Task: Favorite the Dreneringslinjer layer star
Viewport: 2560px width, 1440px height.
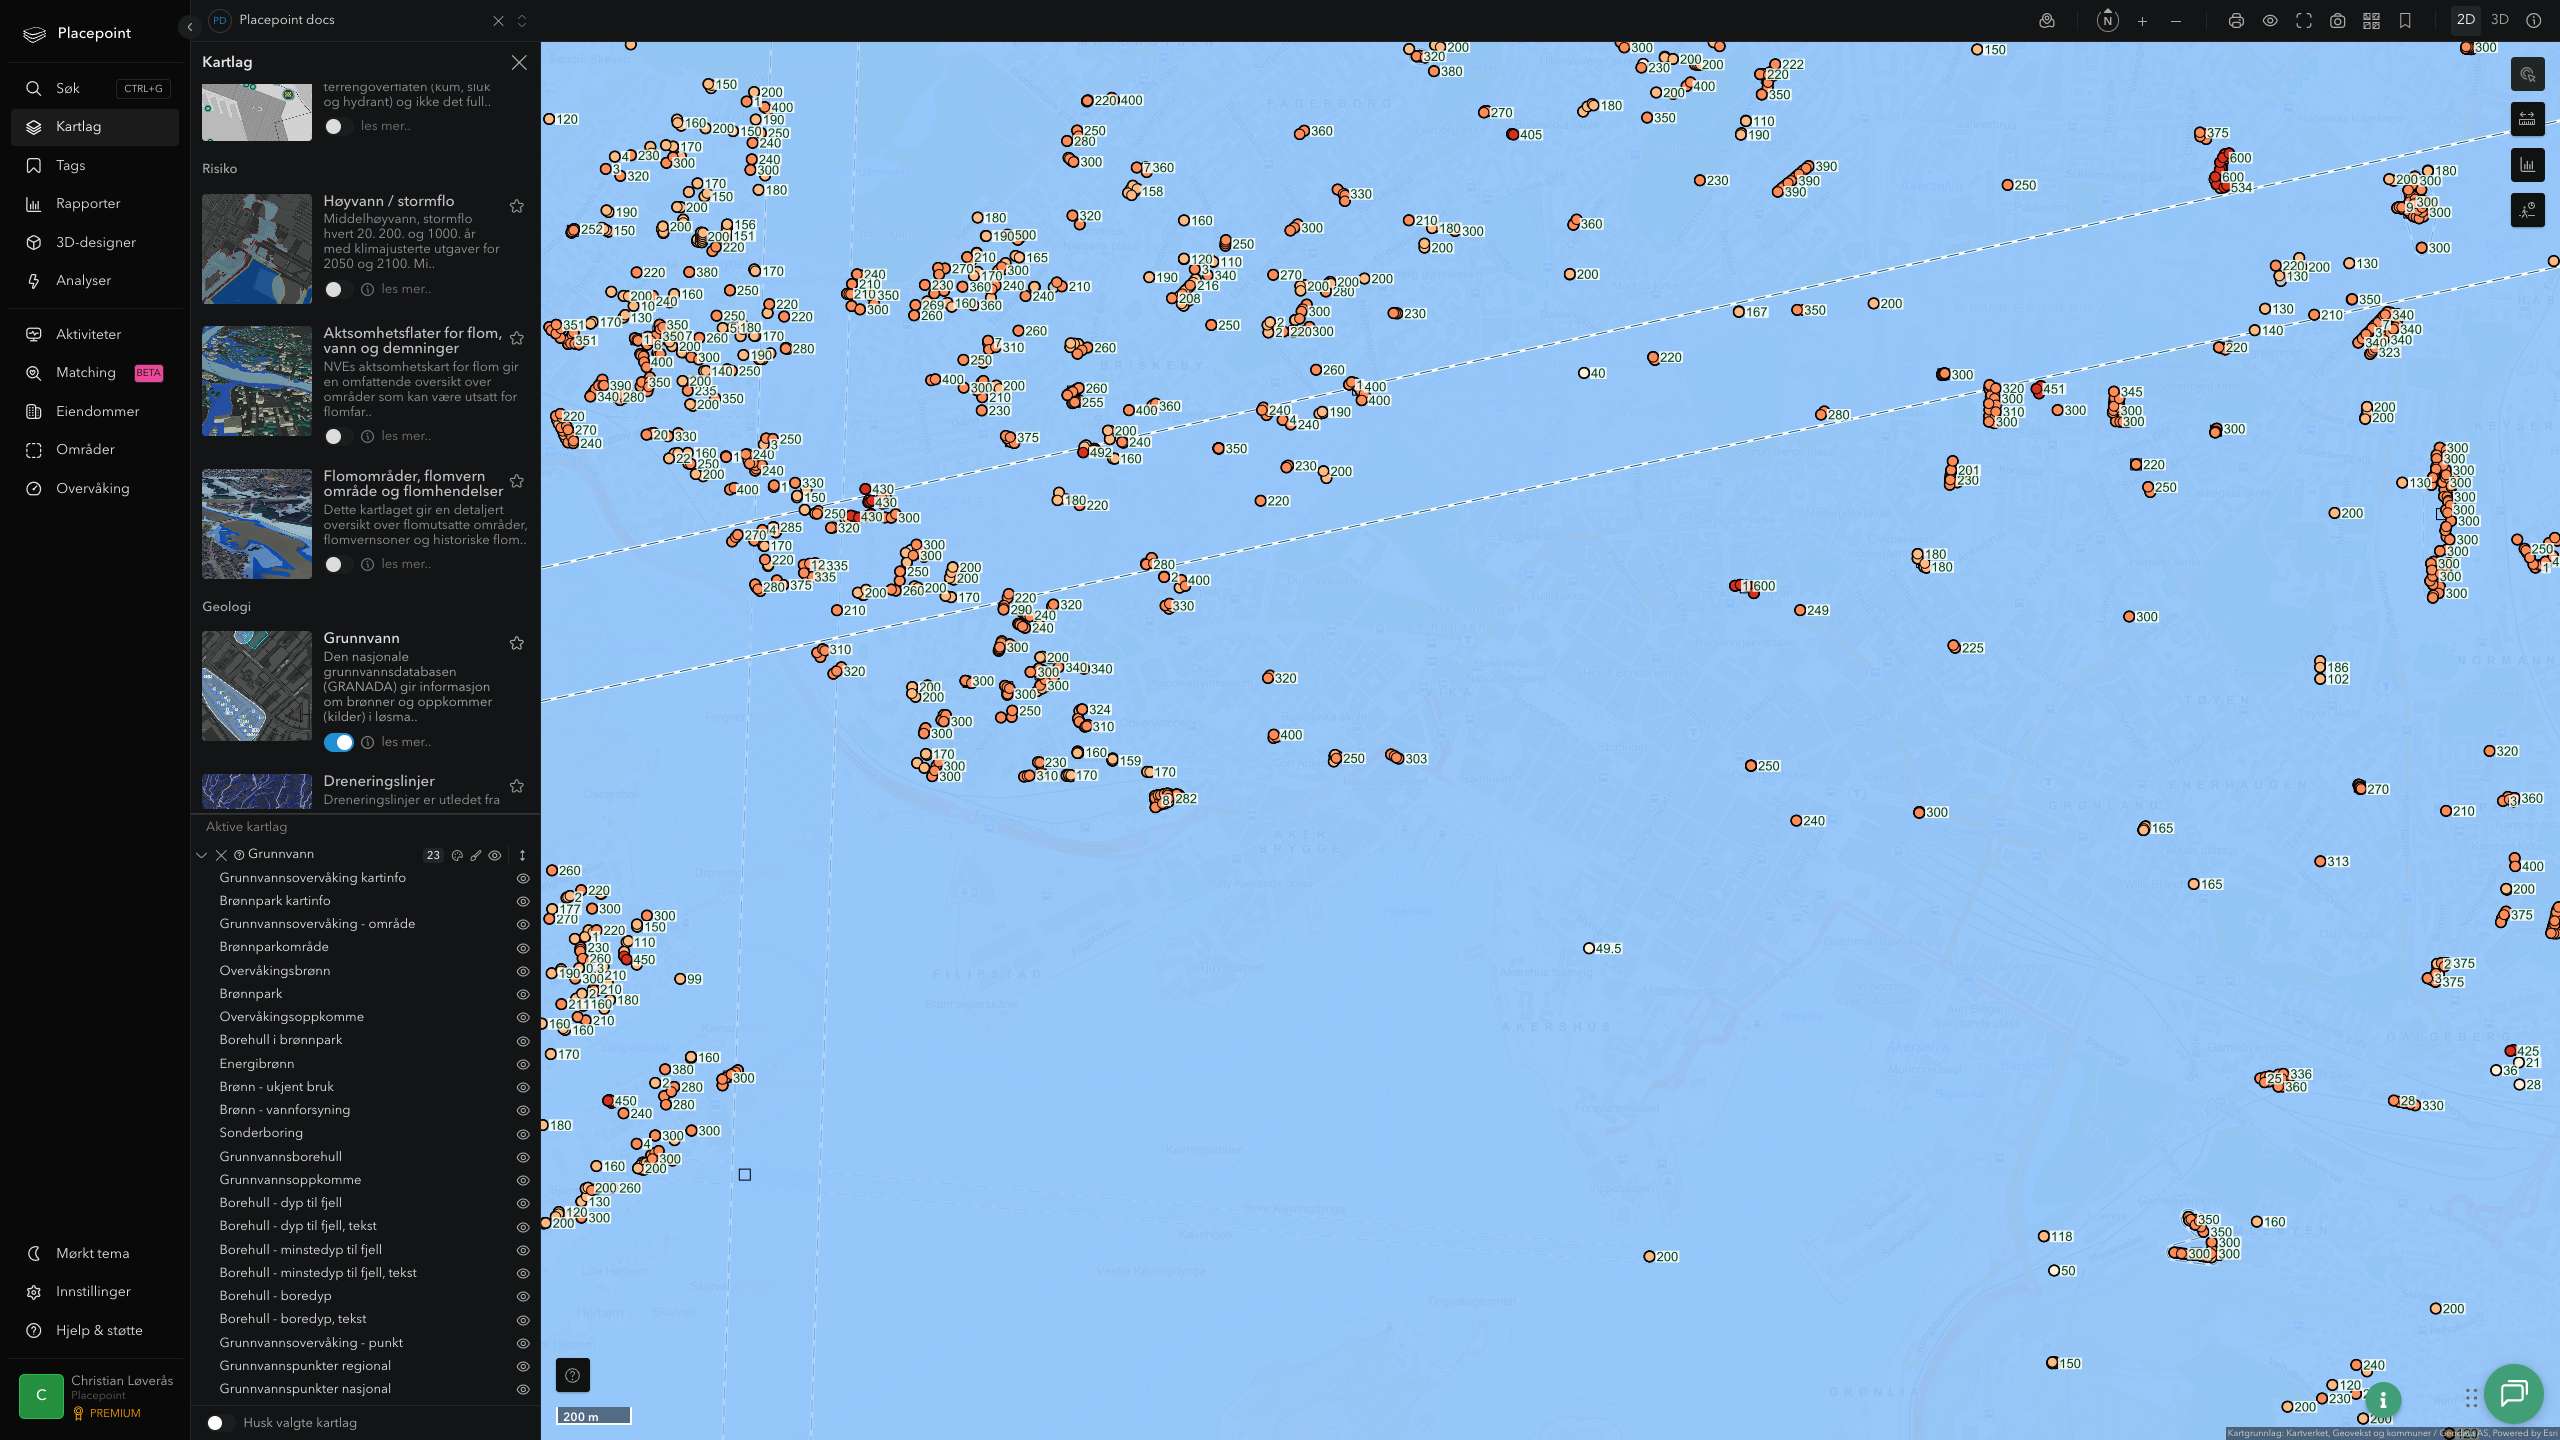Action: [x=517, y=786]
